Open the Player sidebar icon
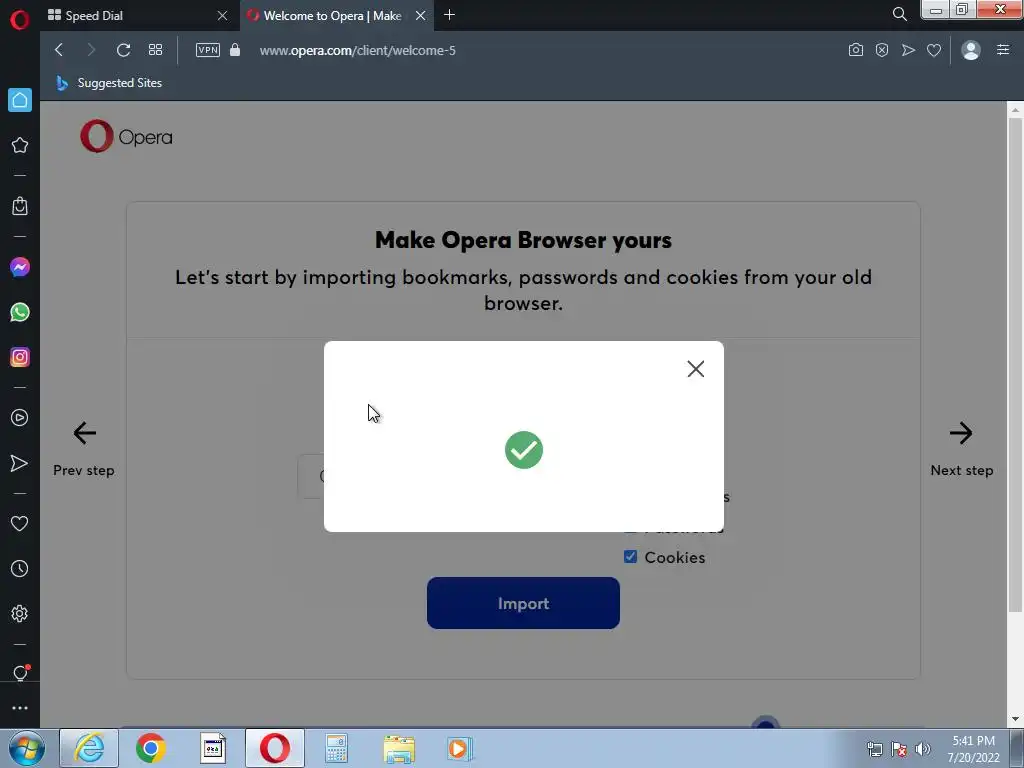 click(20, 418)
